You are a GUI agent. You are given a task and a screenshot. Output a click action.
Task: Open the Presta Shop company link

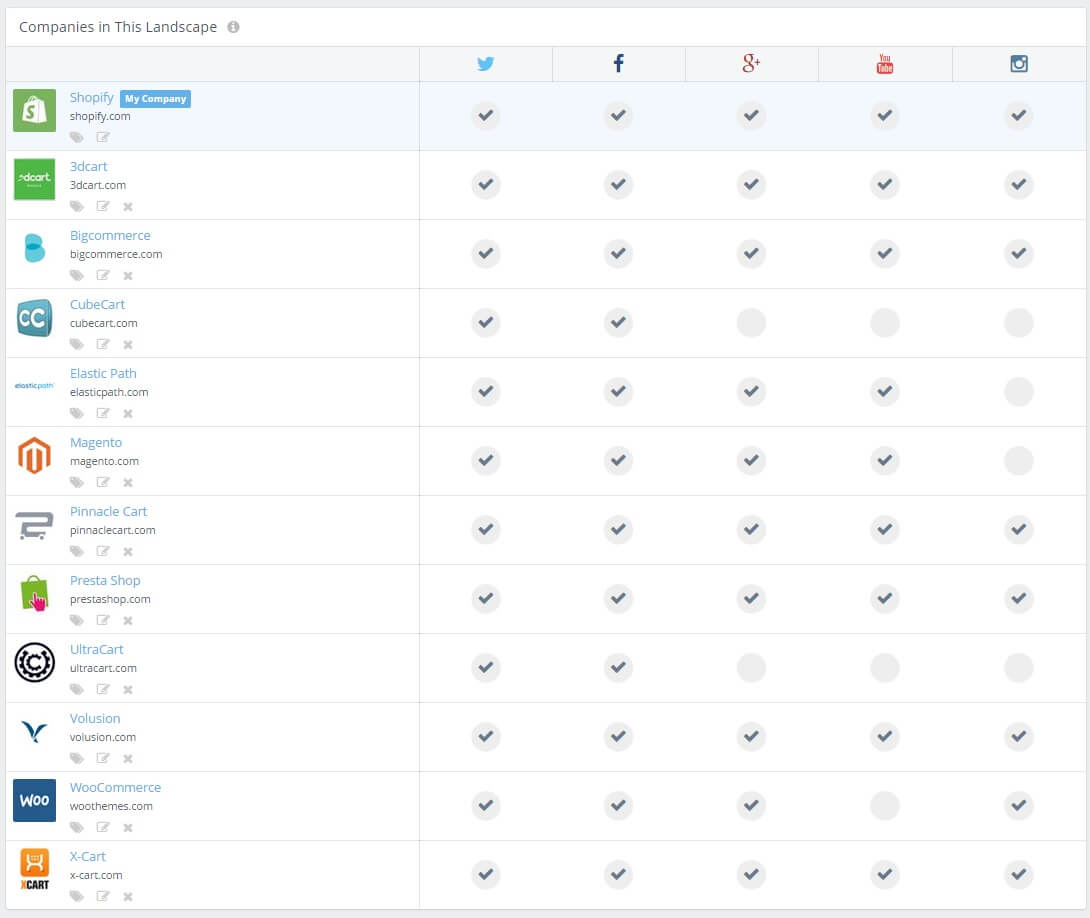pos(105,580)
